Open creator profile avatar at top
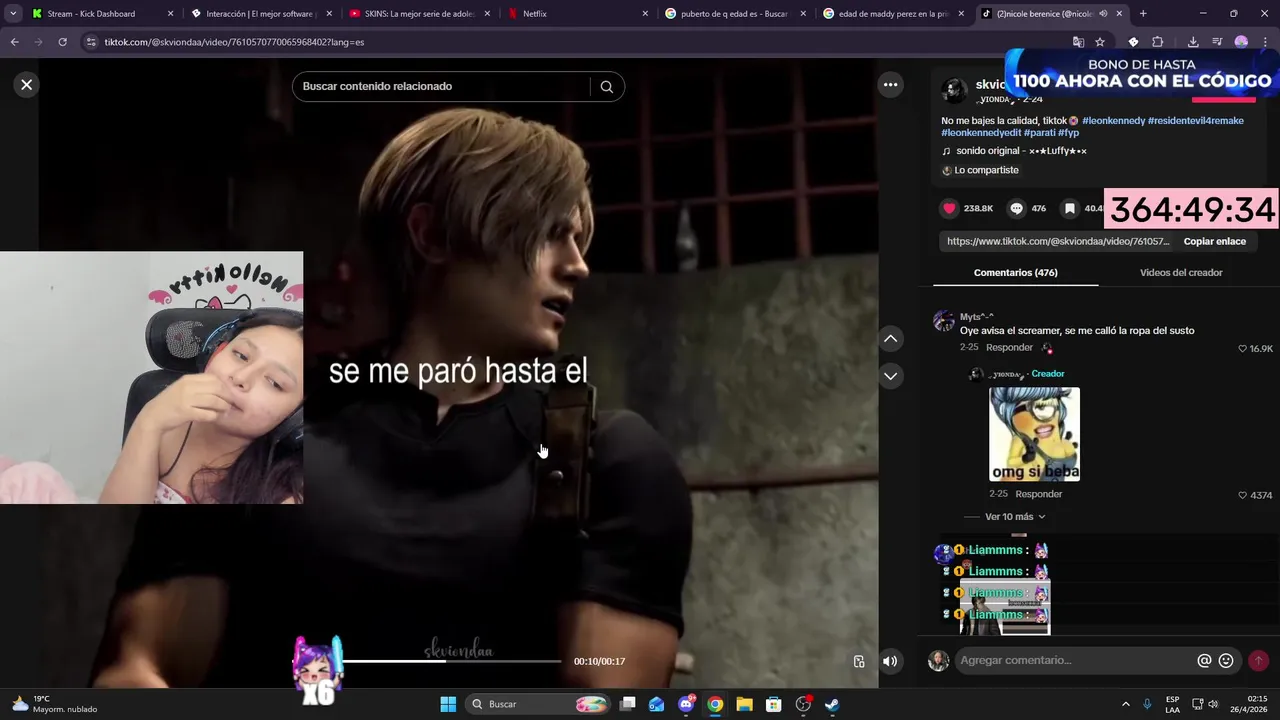 954,91
